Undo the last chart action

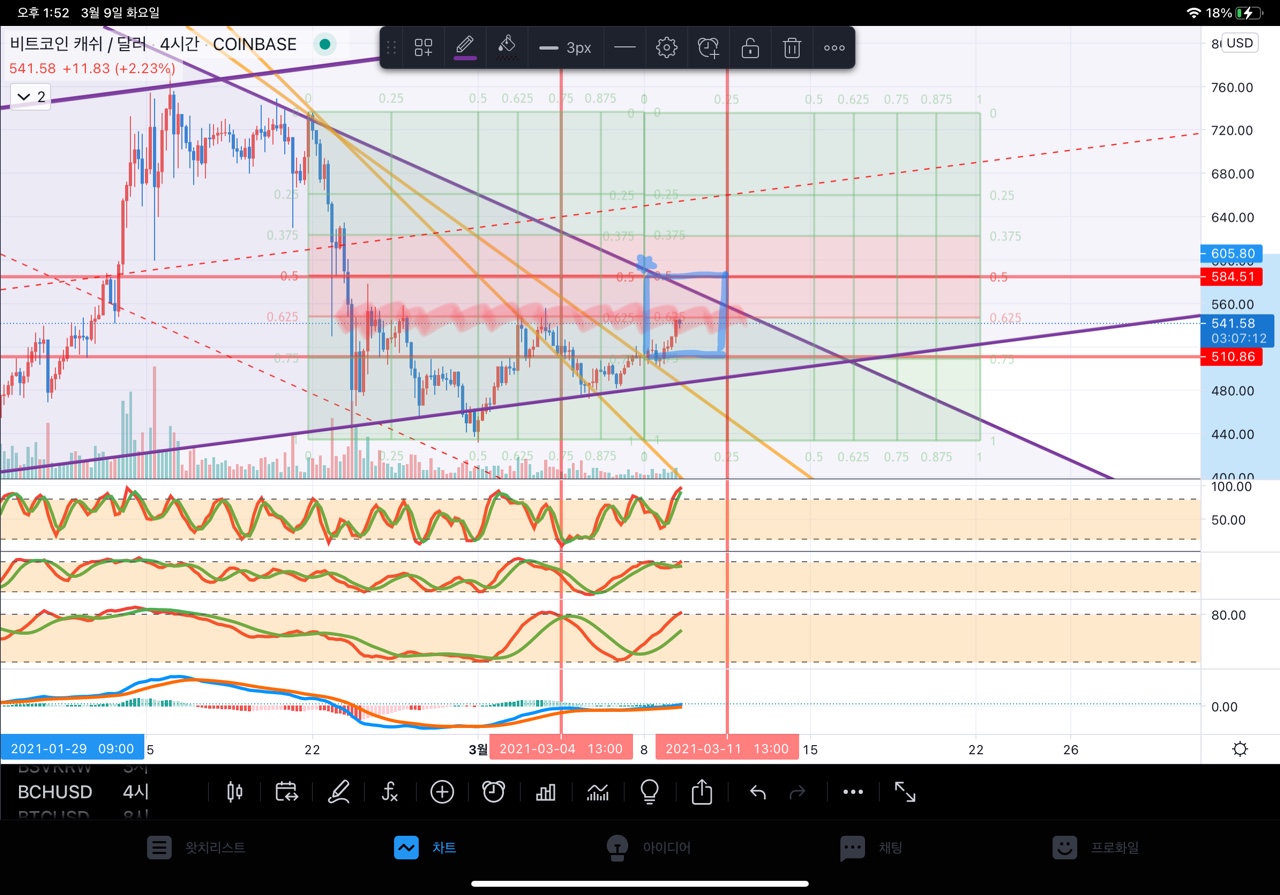[x=758, y=792]
